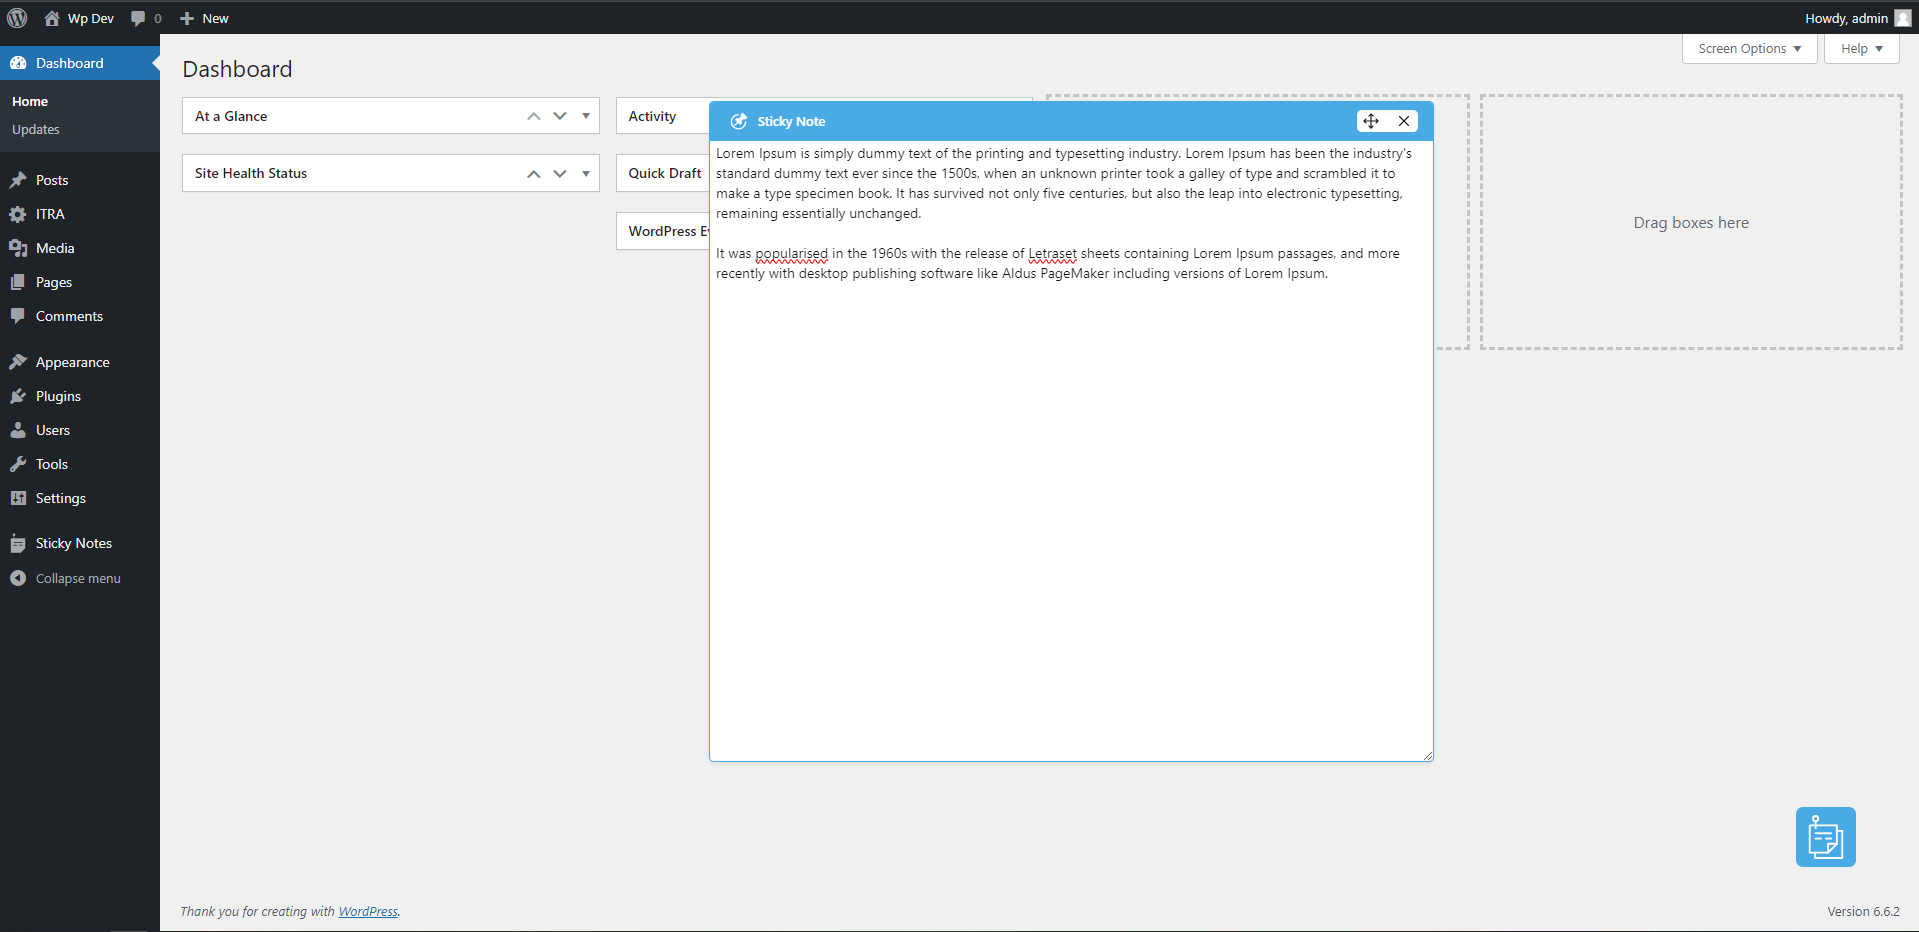Toggle At a Glance panel collapse

586,116
